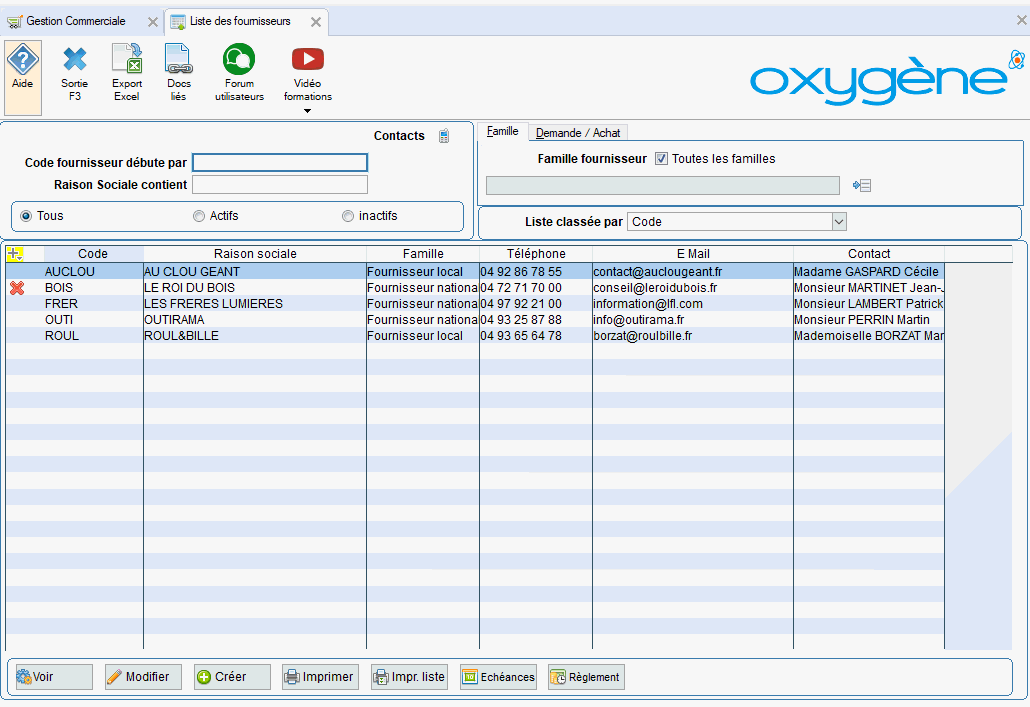Uncheck Toutes les familles checkbox
The height and width of the screenshot is (707, 1030).
point(661,159)
